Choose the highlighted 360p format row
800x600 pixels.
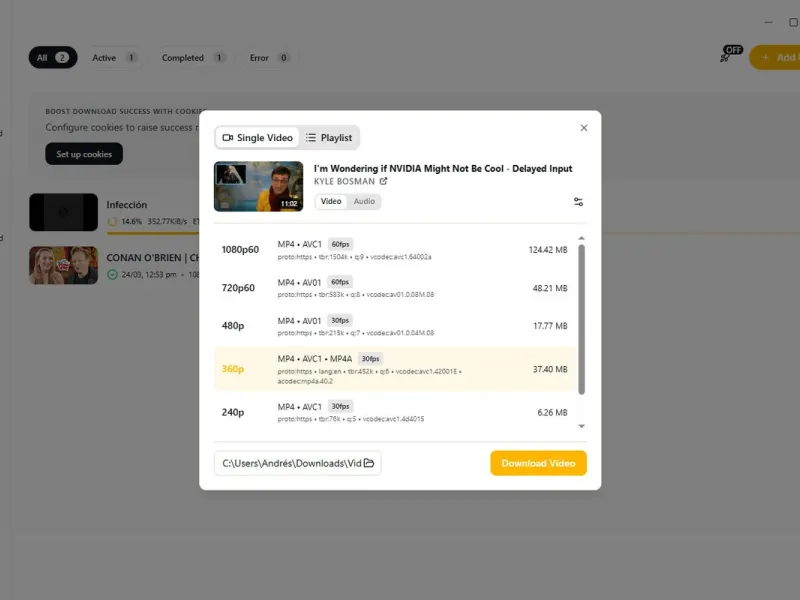(x=395, y=369)
